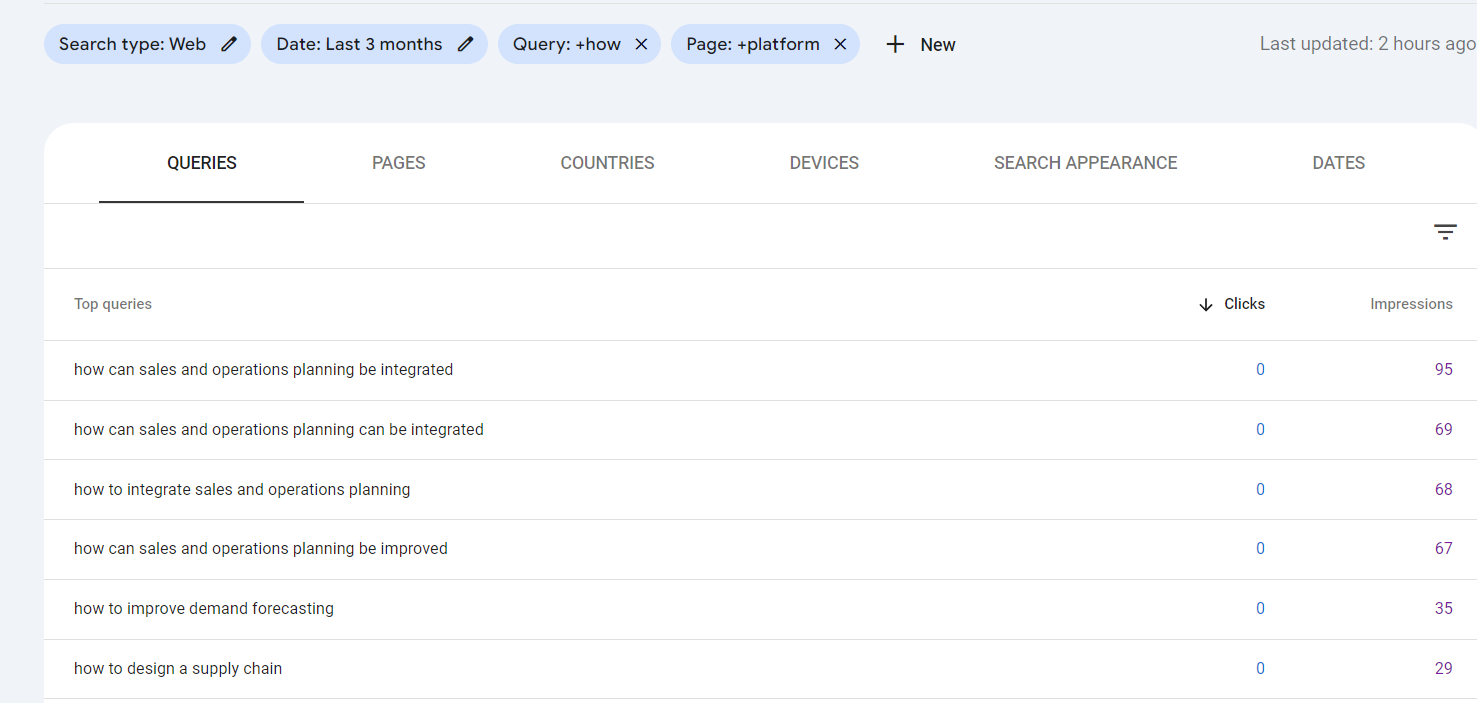This screenshot has width=1477, height=703.
Task: Click the Clicks sort arrow
Action: (x=1206, y=304)
